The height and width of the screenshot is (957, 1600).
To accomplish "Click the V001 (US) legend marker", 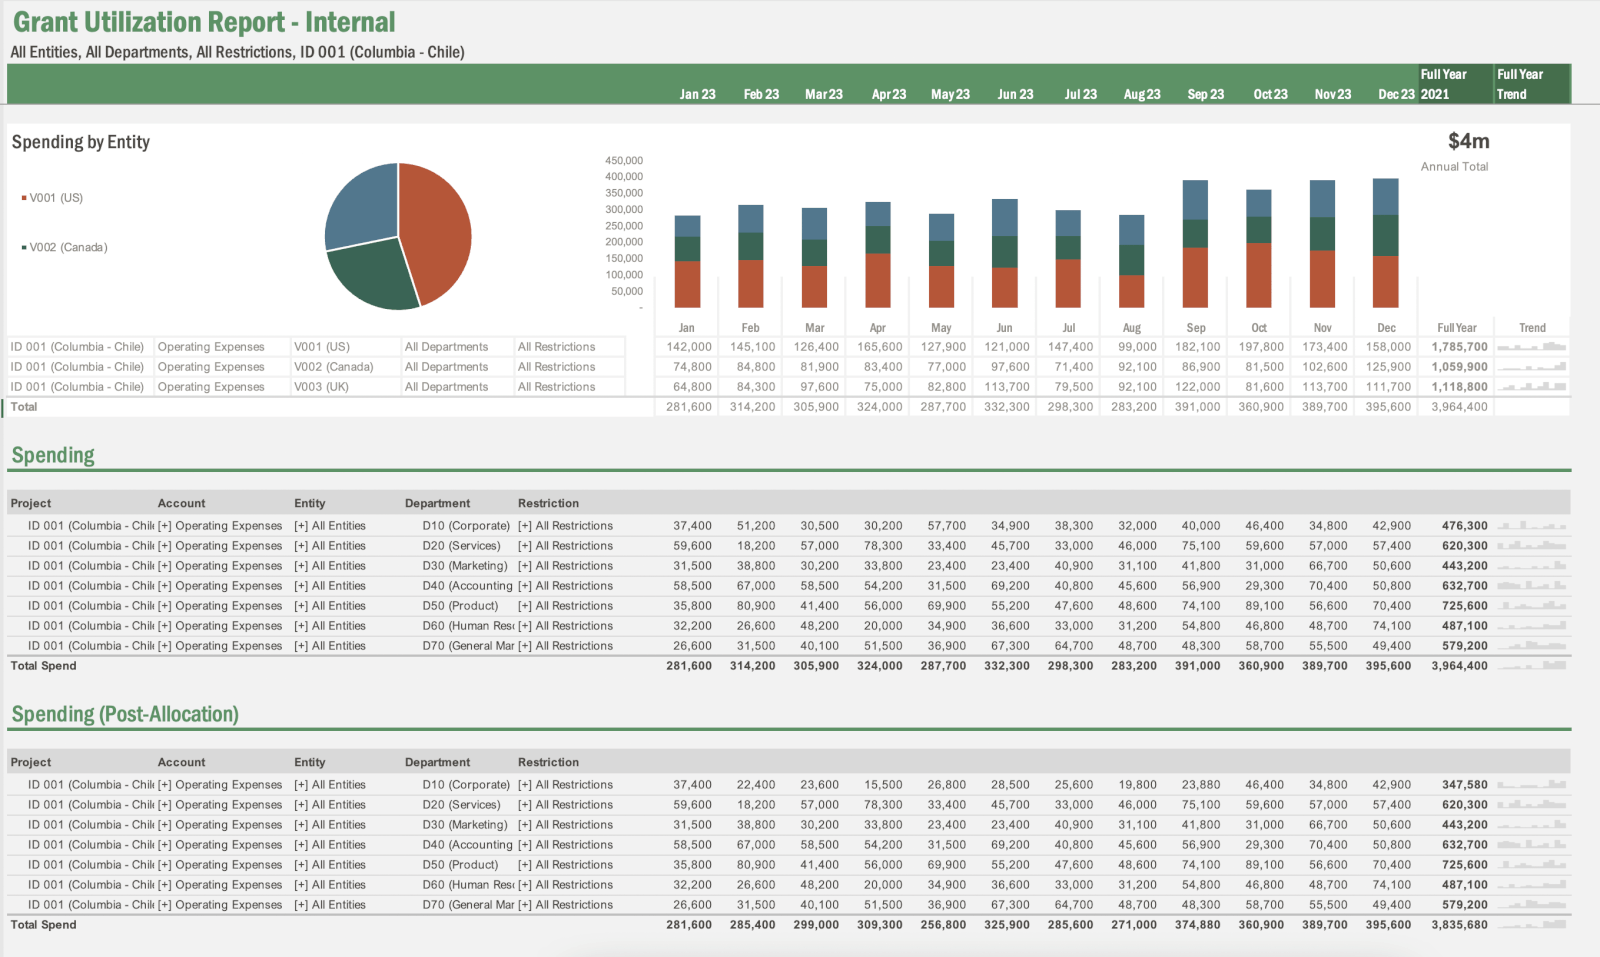I will 24,198.
